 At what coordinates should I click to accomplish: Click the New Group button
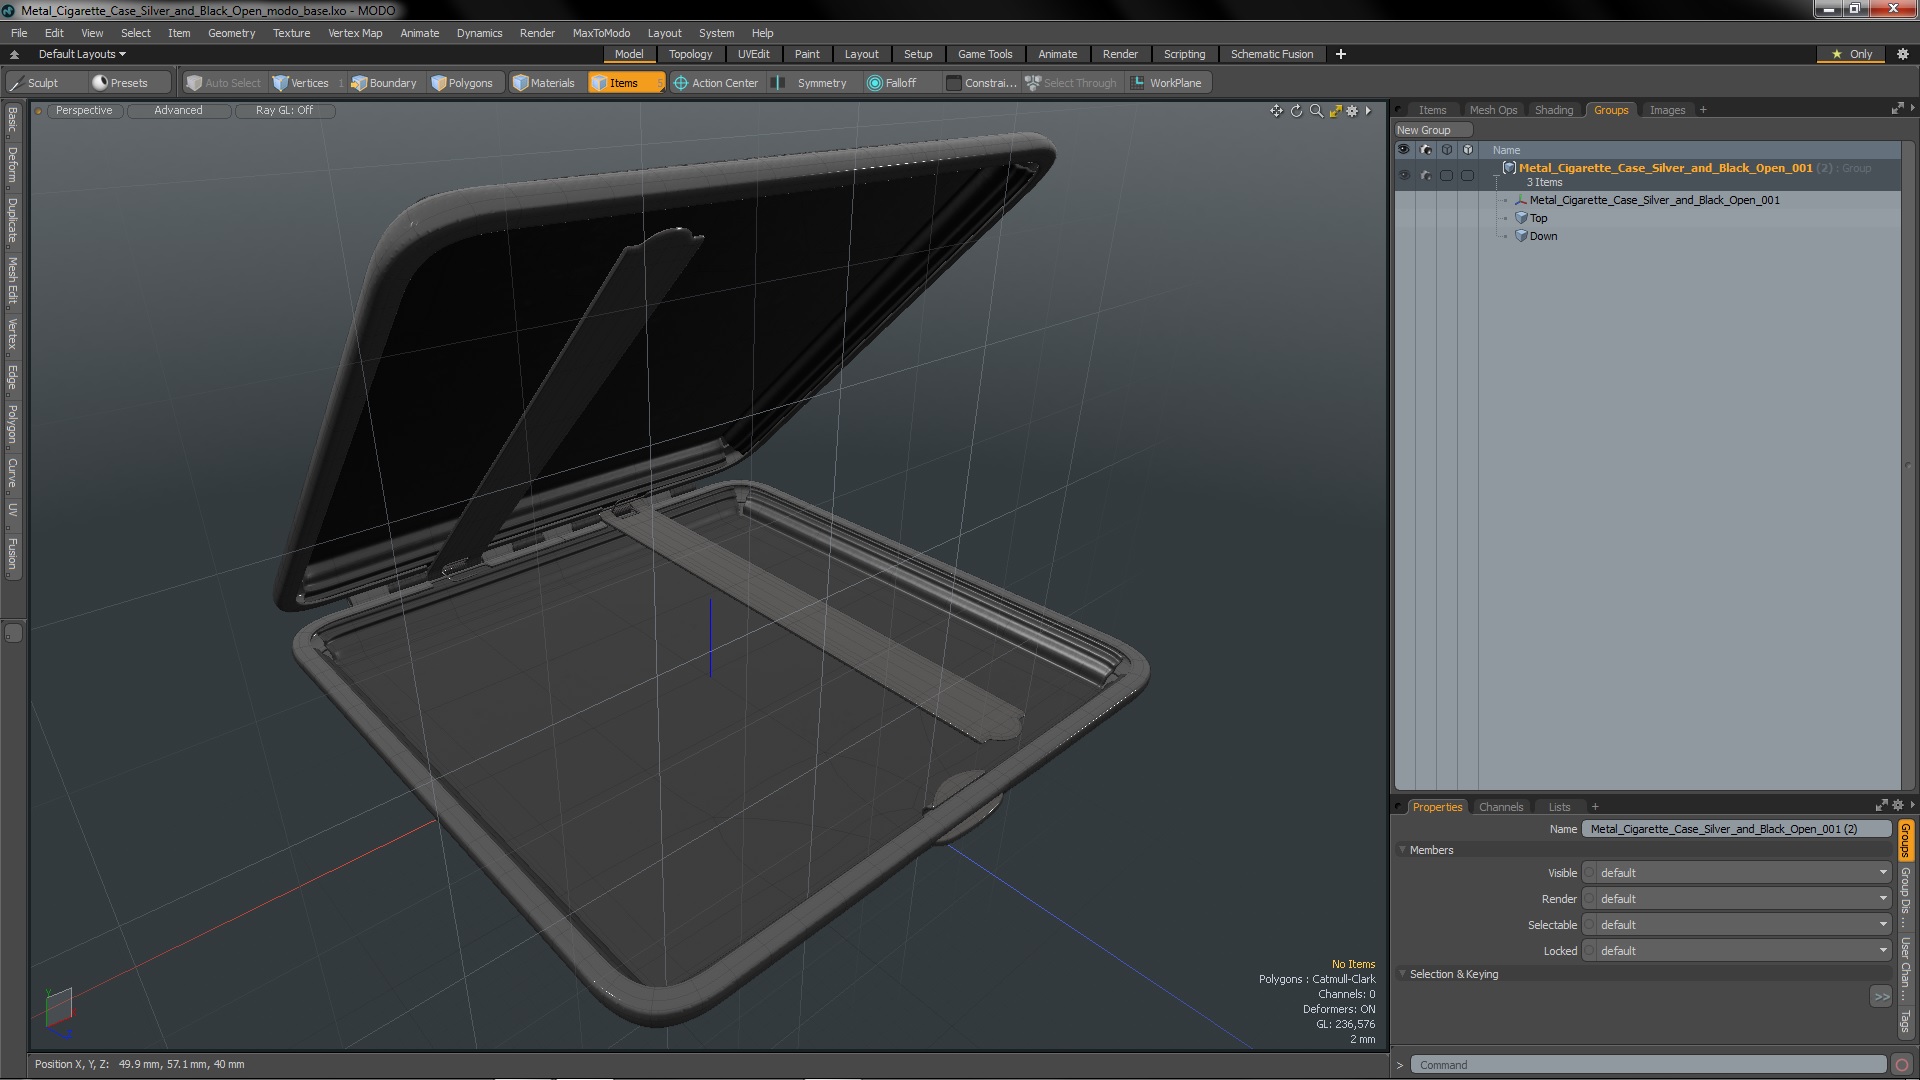click(1431, 130)
